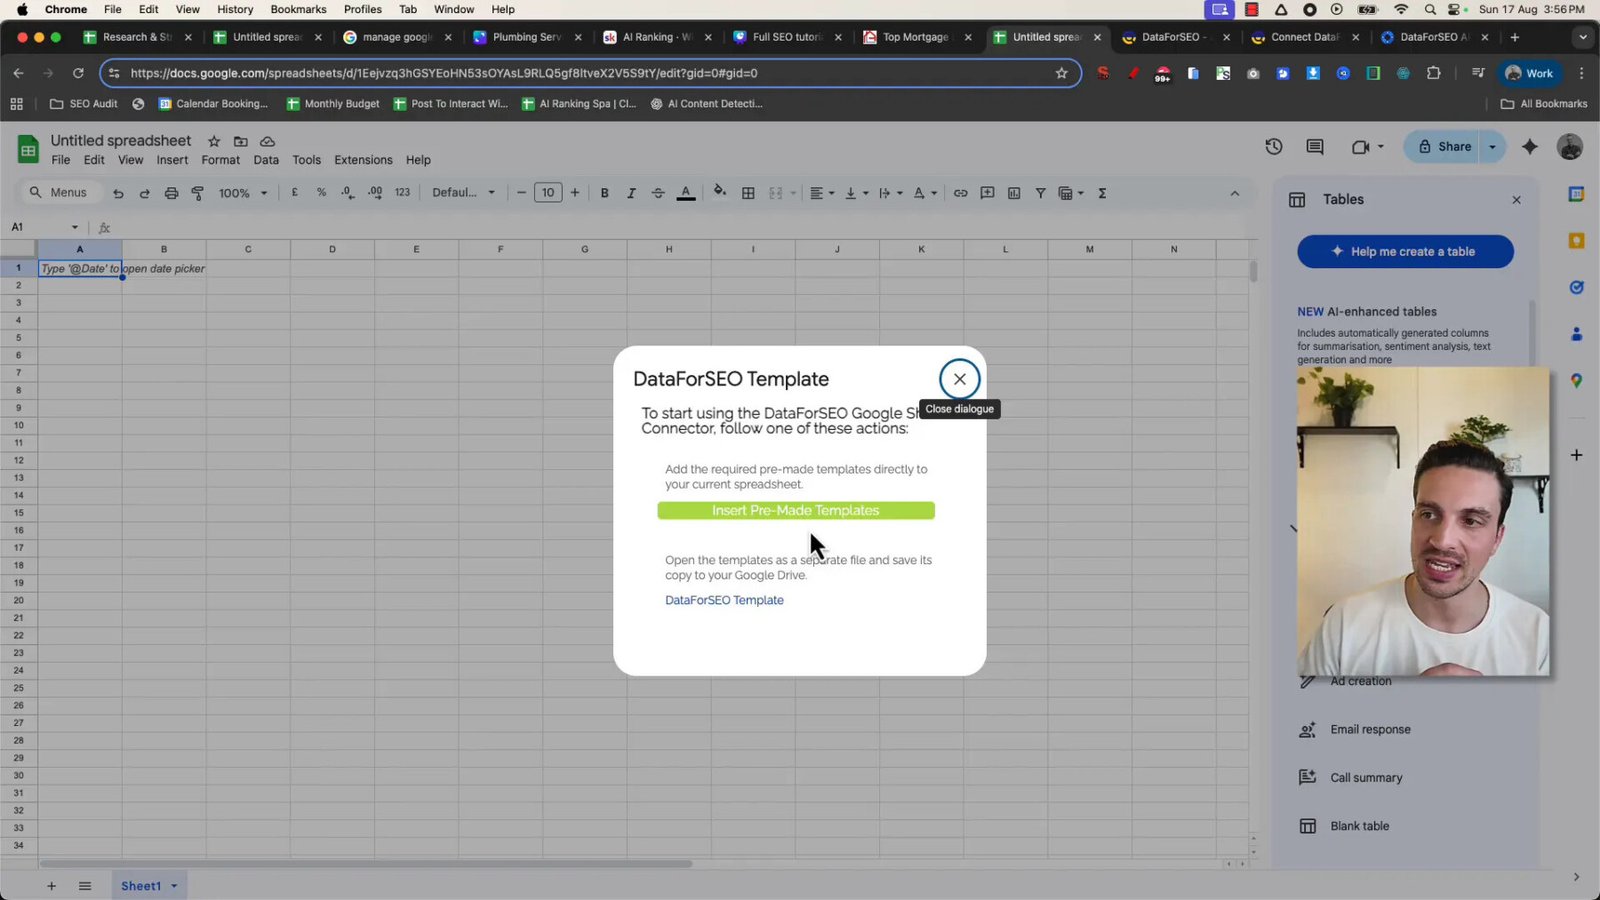Screen dimensions: 1600x900
Task: Click the font size field
Action: click(x=548, y=193)
